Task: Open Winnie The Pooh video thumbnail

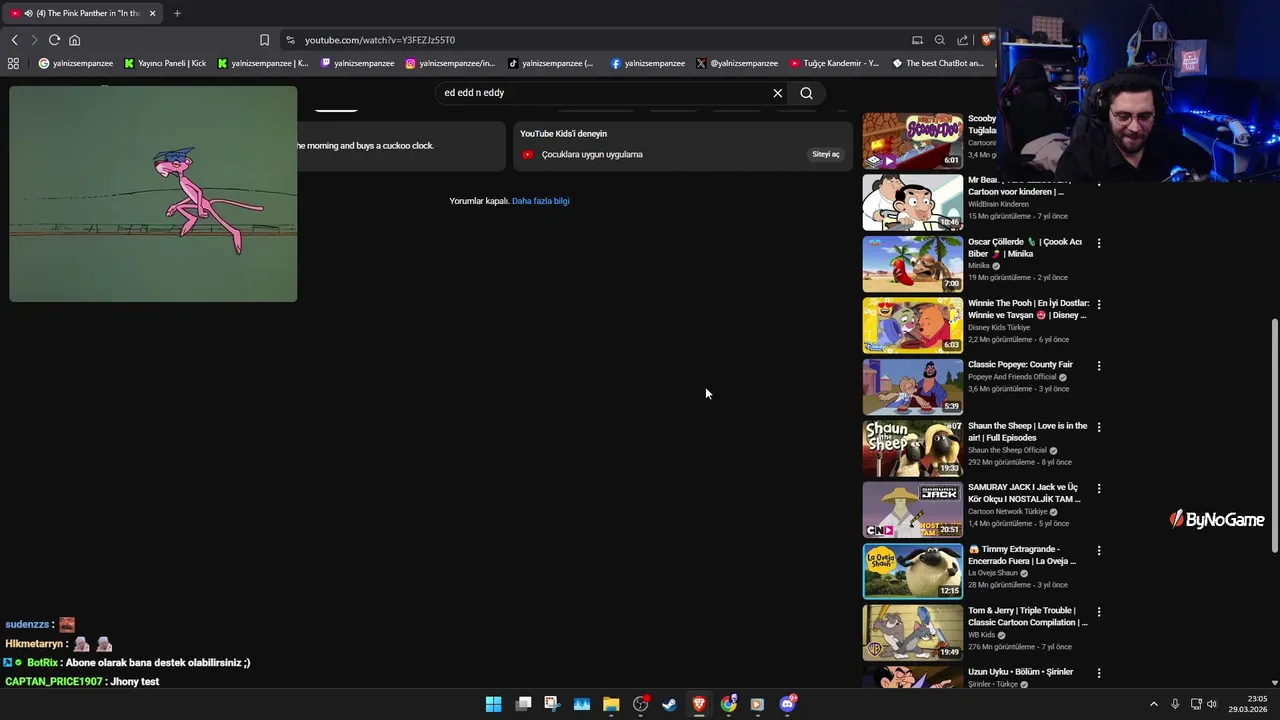Action: pos(913,325)
